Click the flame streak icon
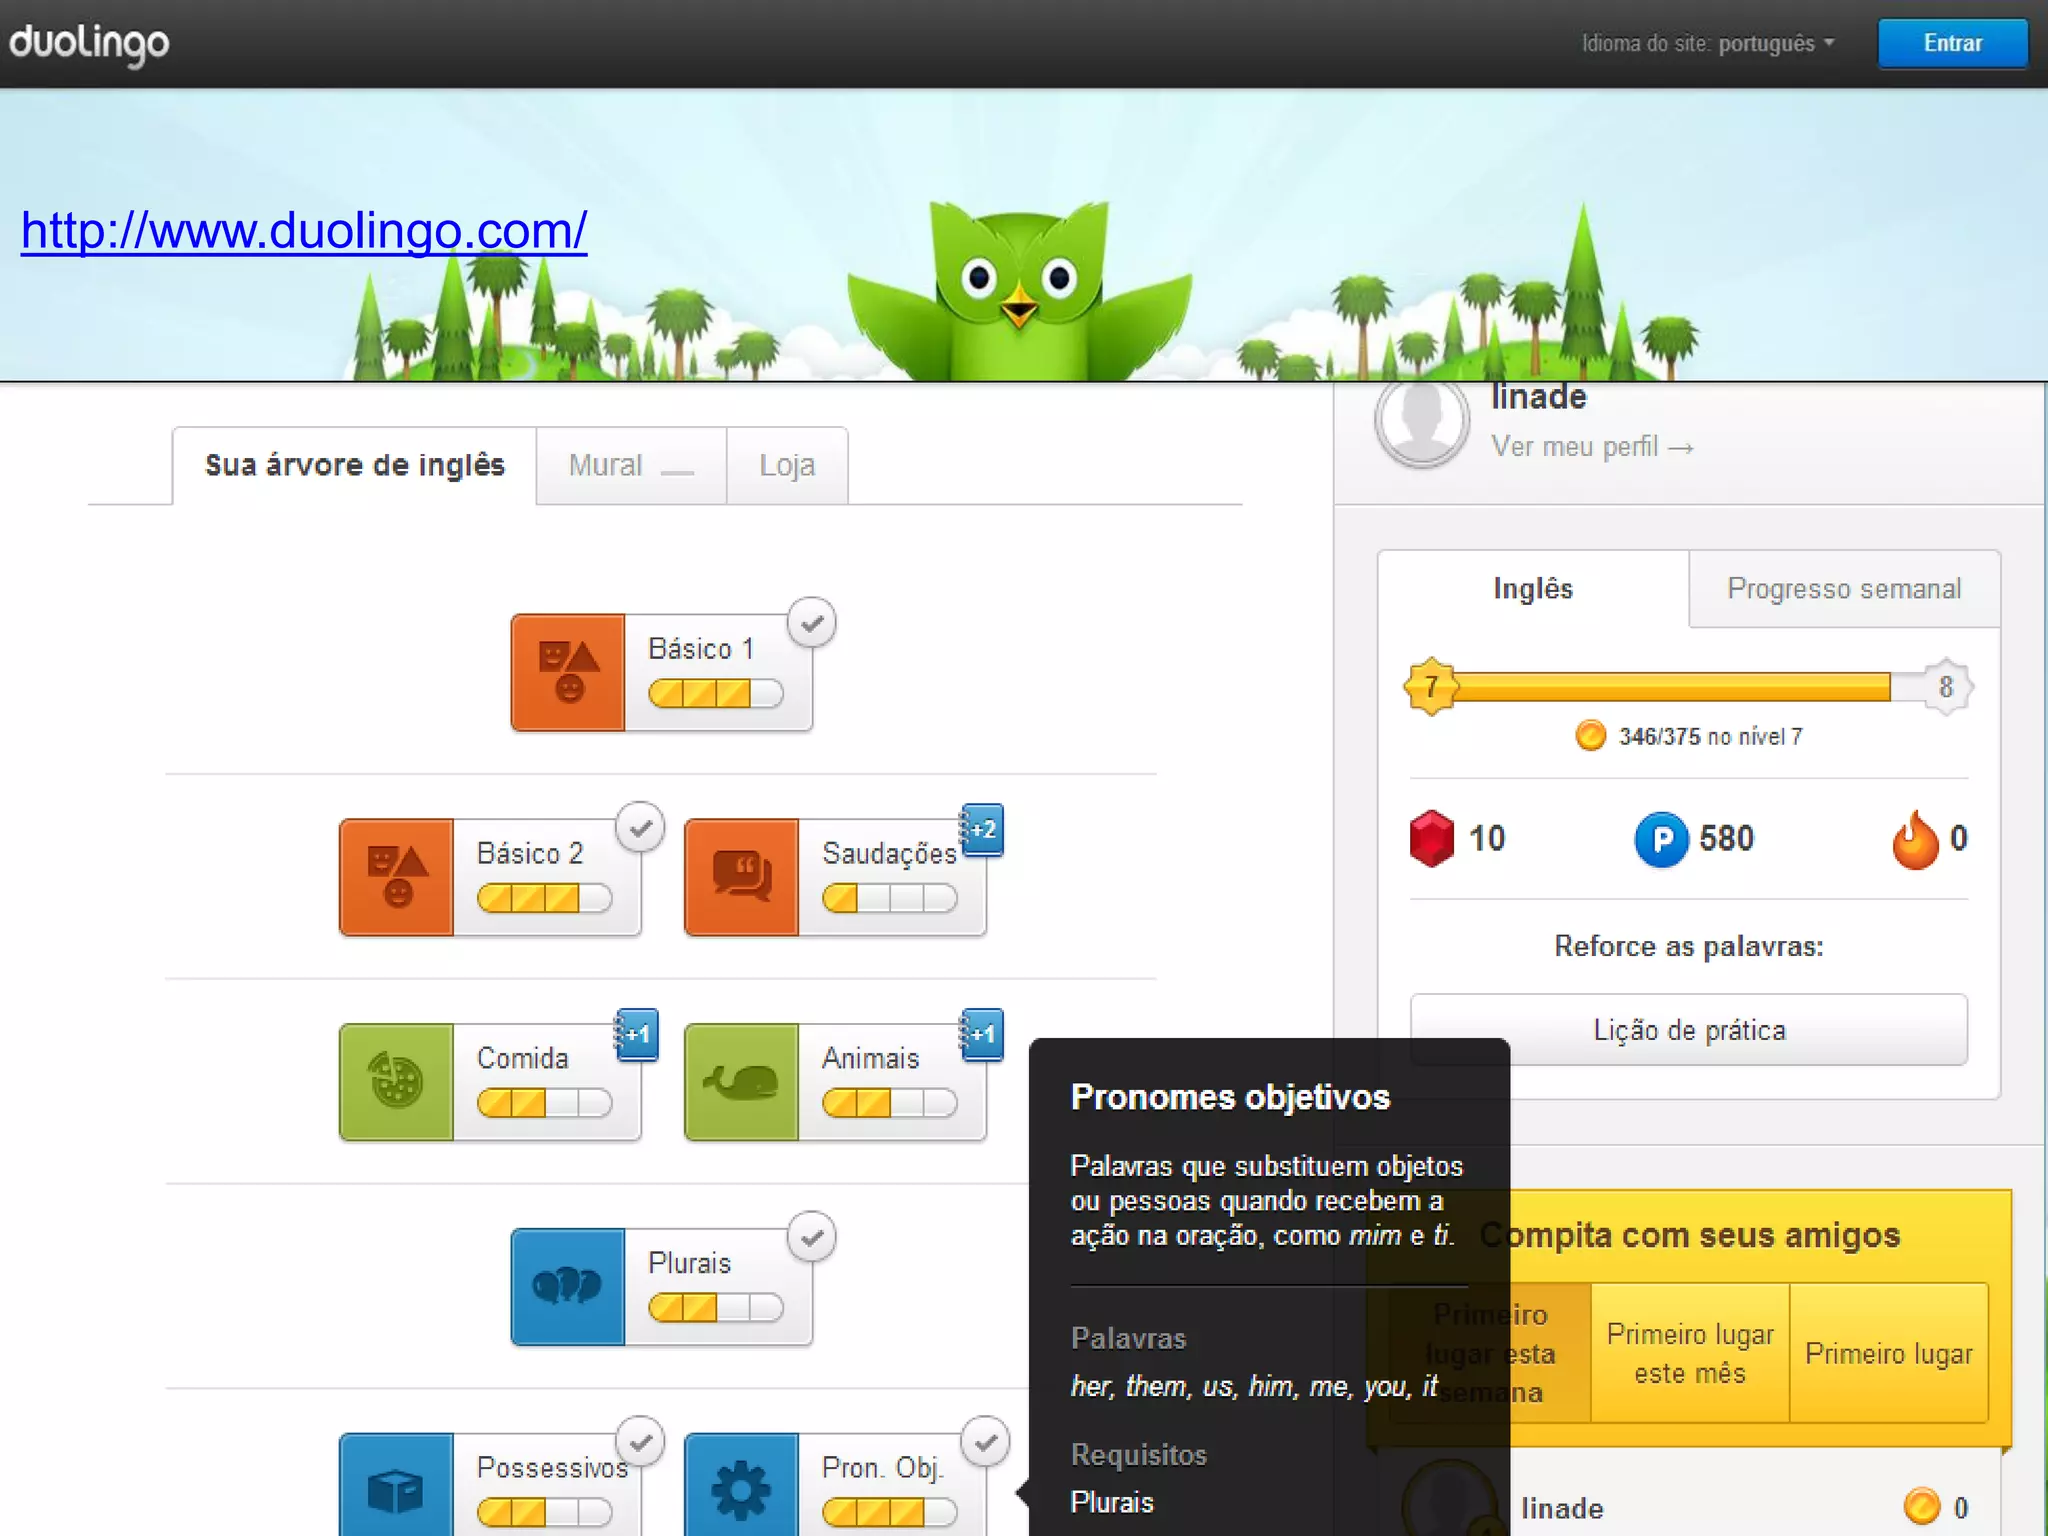The width and height of the screenshot is (2048, 1536). click(1915, 839)
